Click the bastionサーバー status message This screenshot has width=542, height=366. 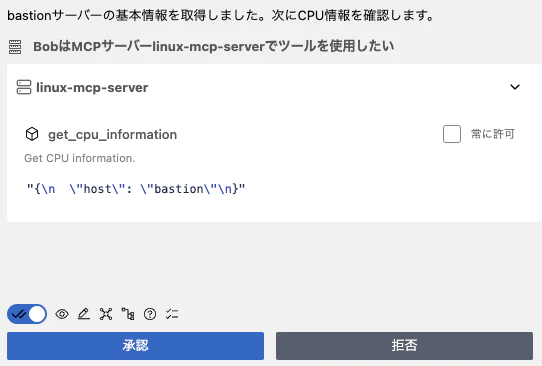point(220,16)
